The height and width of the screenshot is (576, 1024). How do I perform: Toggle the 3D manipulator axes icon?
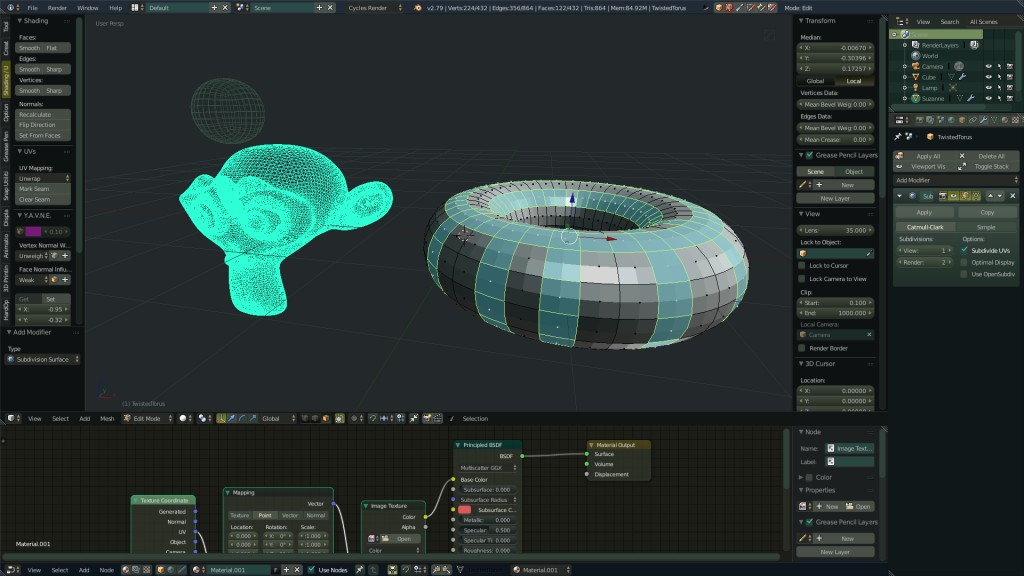[x=221, y=419]
